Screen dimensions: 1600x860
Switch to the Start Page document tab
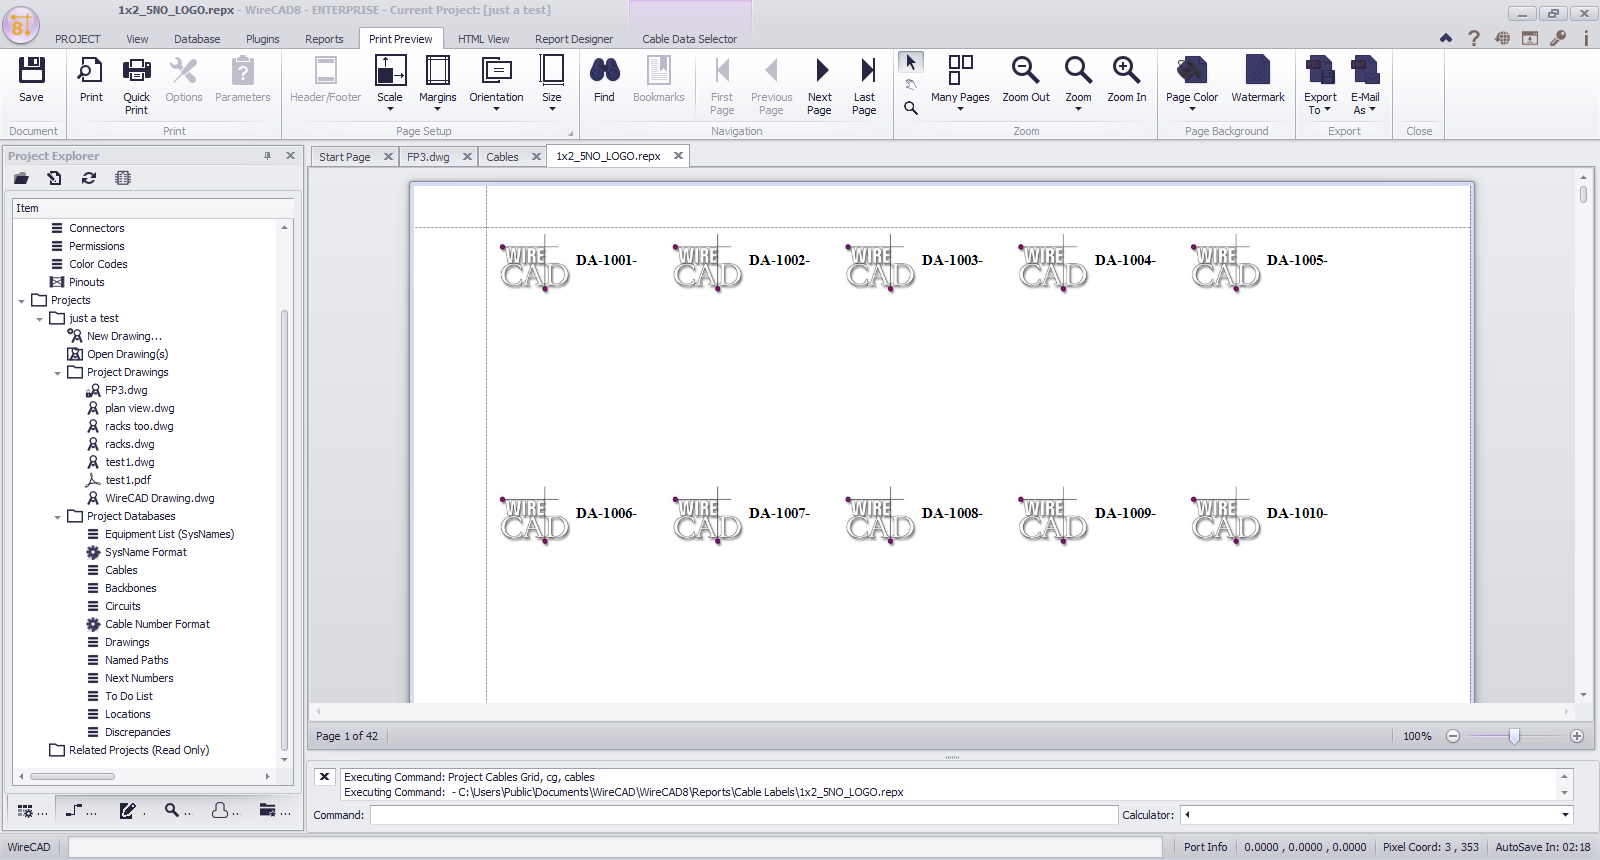(x=345, y=157)
